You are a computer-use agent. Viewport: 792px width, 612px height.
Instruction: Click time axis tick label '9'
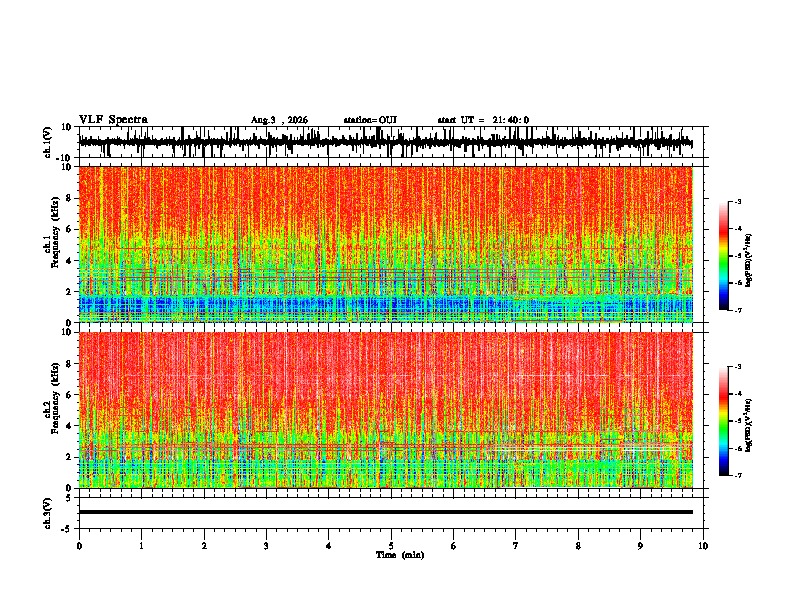pos(640,546)
